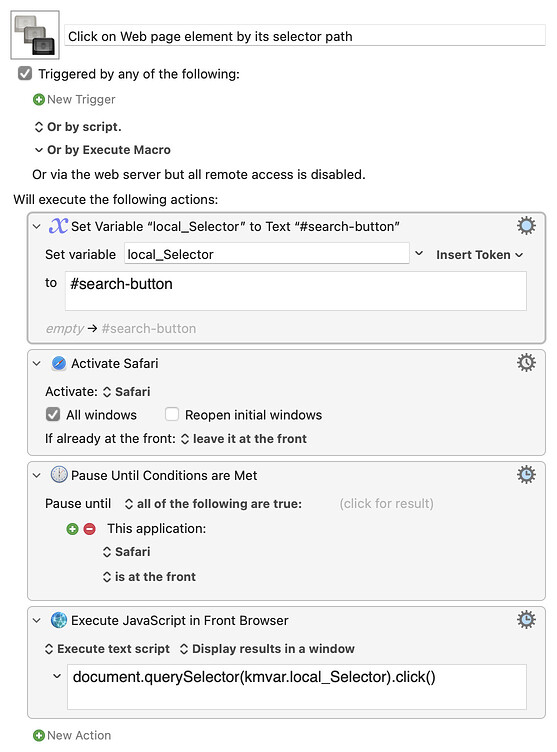Screen dimensions: 557x752
Task: Collapse the Set Variable action
Action: pos(36,226)
